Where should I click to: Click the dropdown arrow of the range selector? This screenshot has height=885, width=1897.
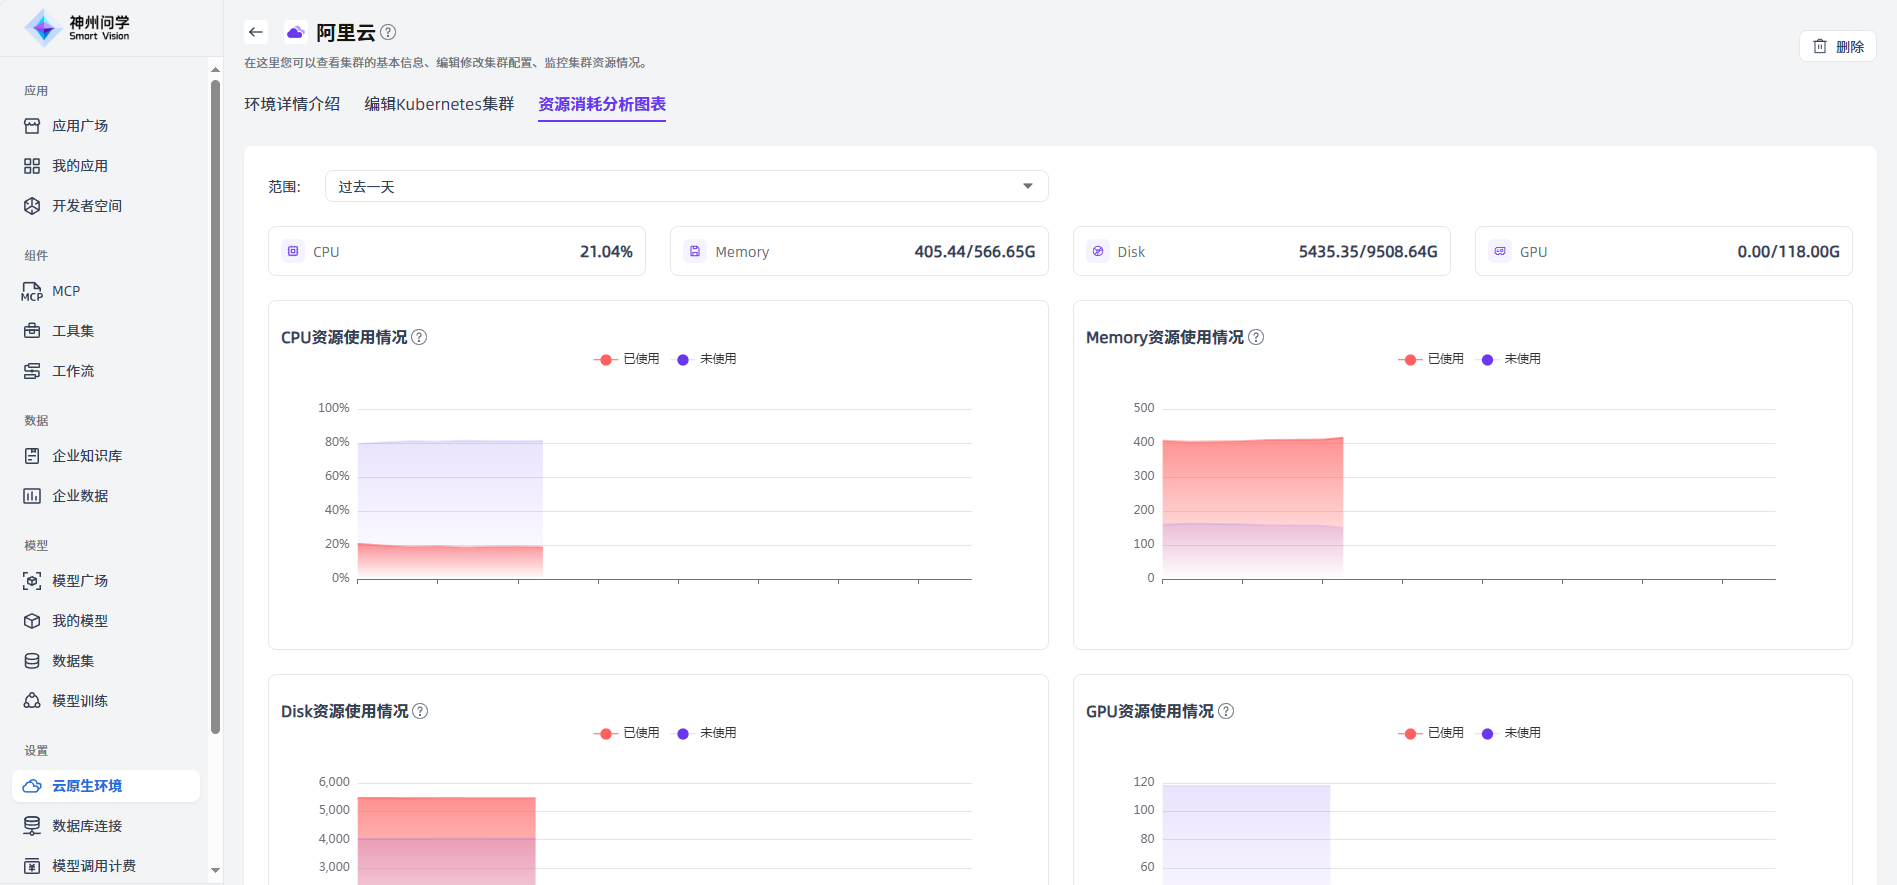pos(1027,186)
